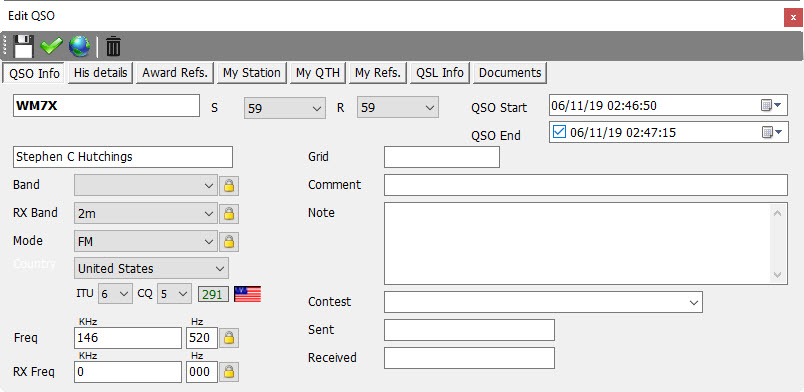Toggle the lock beside Mode dropdown

point(229,241)
